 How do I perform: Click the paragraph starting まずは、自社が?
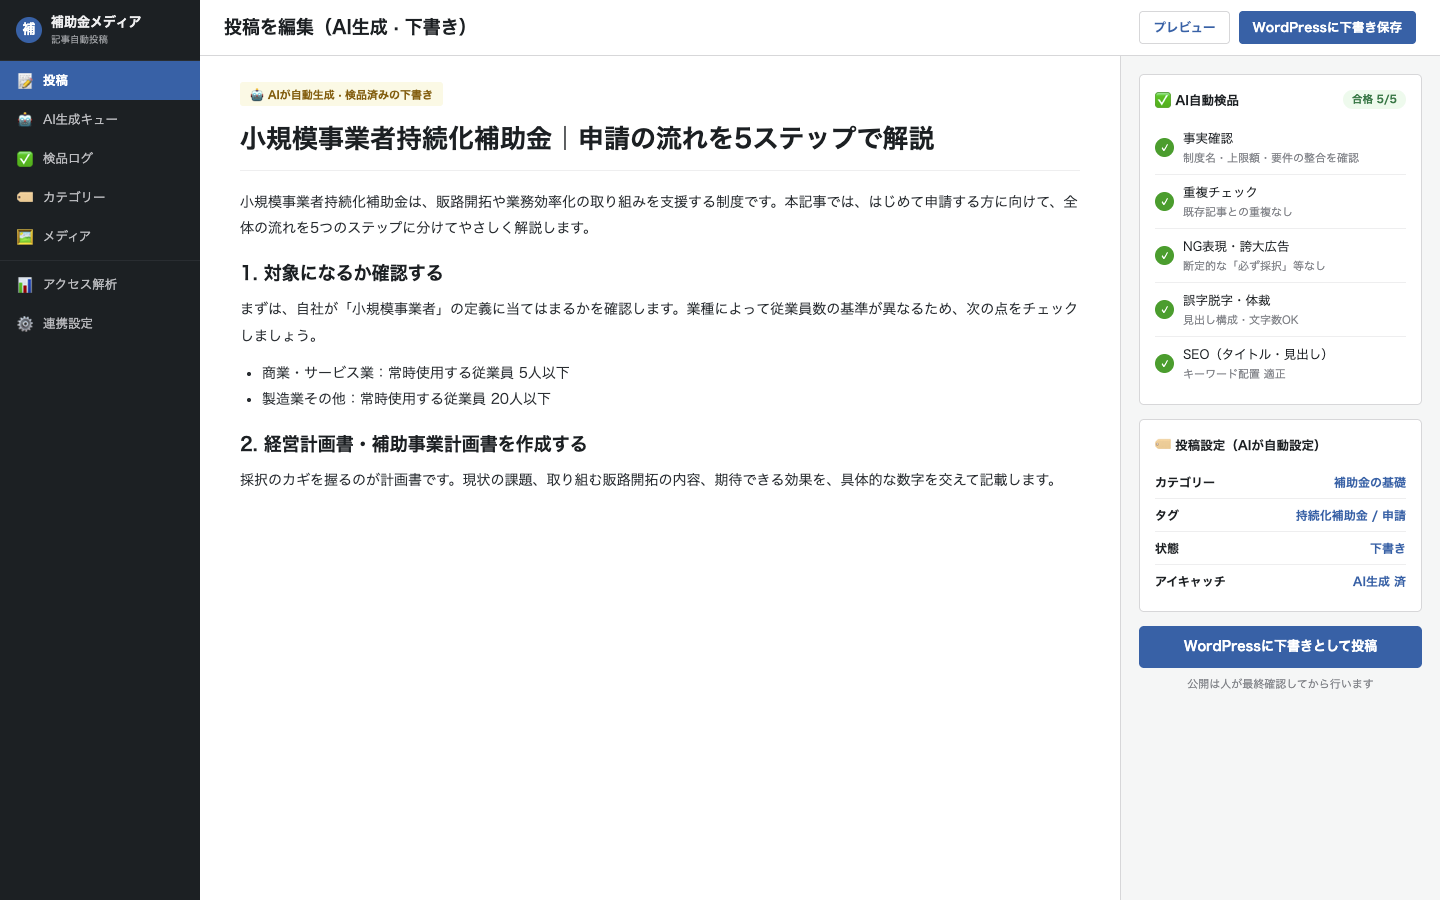click(660, 322)
